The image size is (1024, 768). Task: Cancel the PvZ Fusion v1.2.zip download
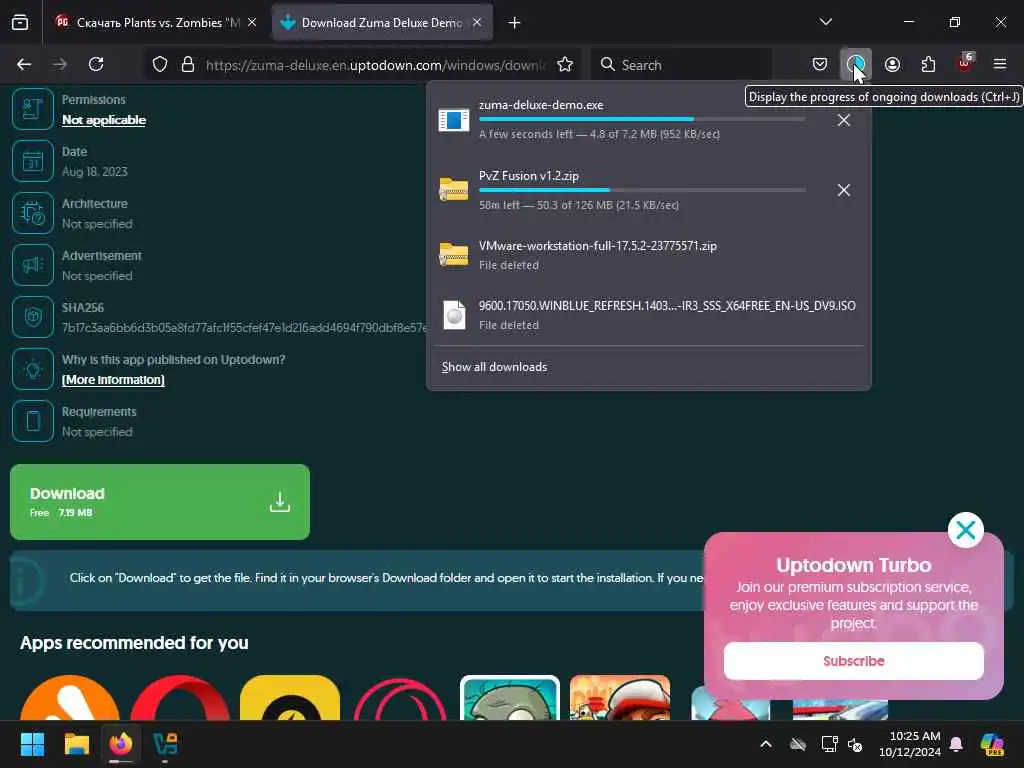[x=844, y=190]
